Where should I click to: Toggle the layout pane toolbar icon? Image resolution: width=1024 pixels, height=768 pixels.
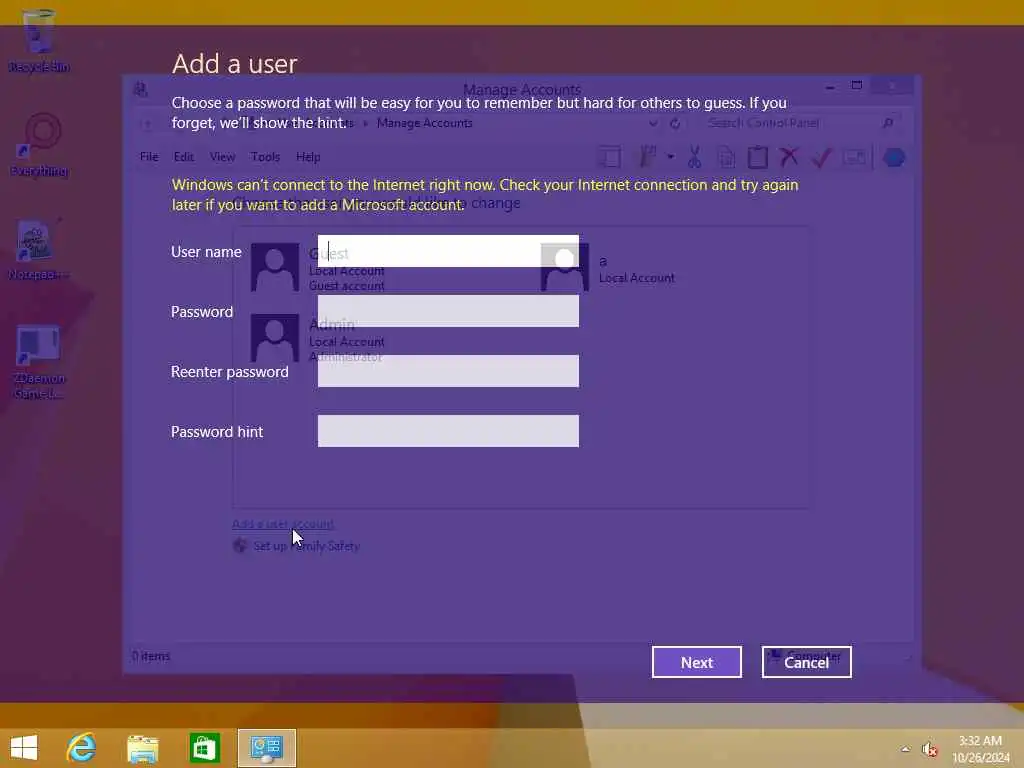(x=609, y=157)
